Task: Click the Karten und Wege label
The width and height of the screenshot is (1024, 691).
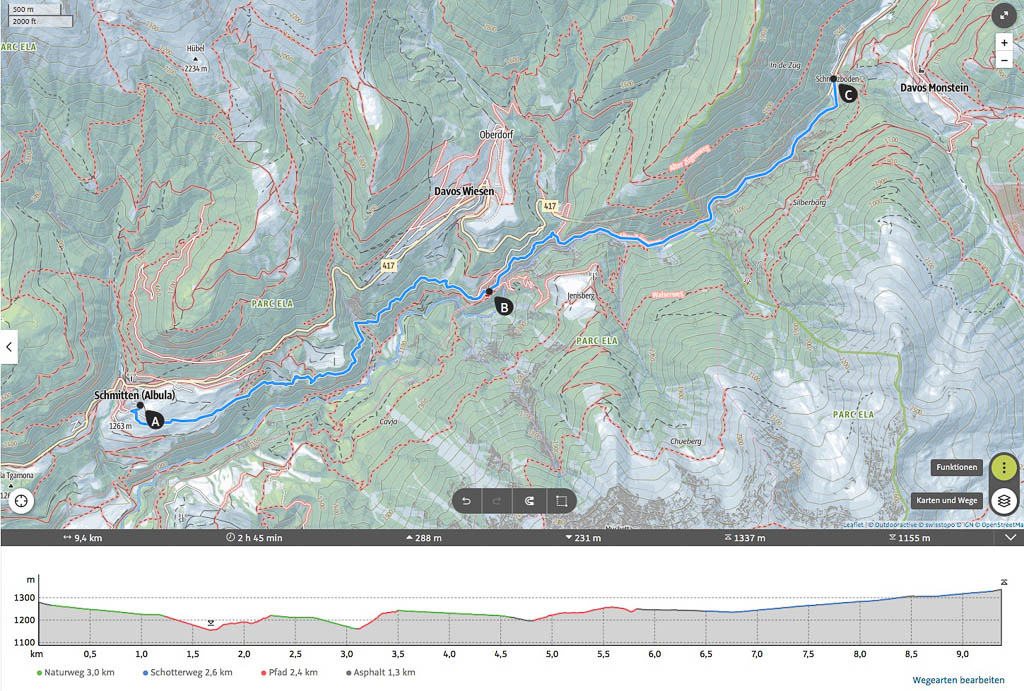Action: [946, 500]
